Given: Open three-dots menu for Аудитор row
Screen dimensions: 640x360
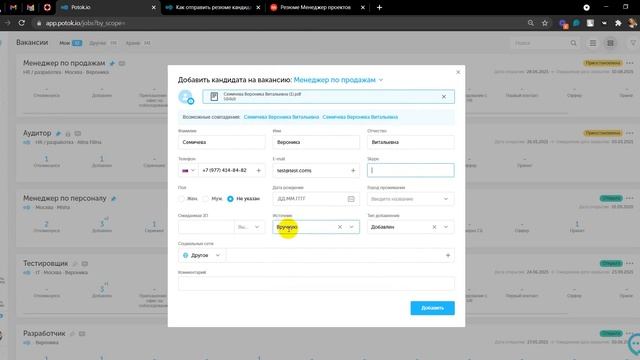Looking at the screenshot, I should (630, 133).
